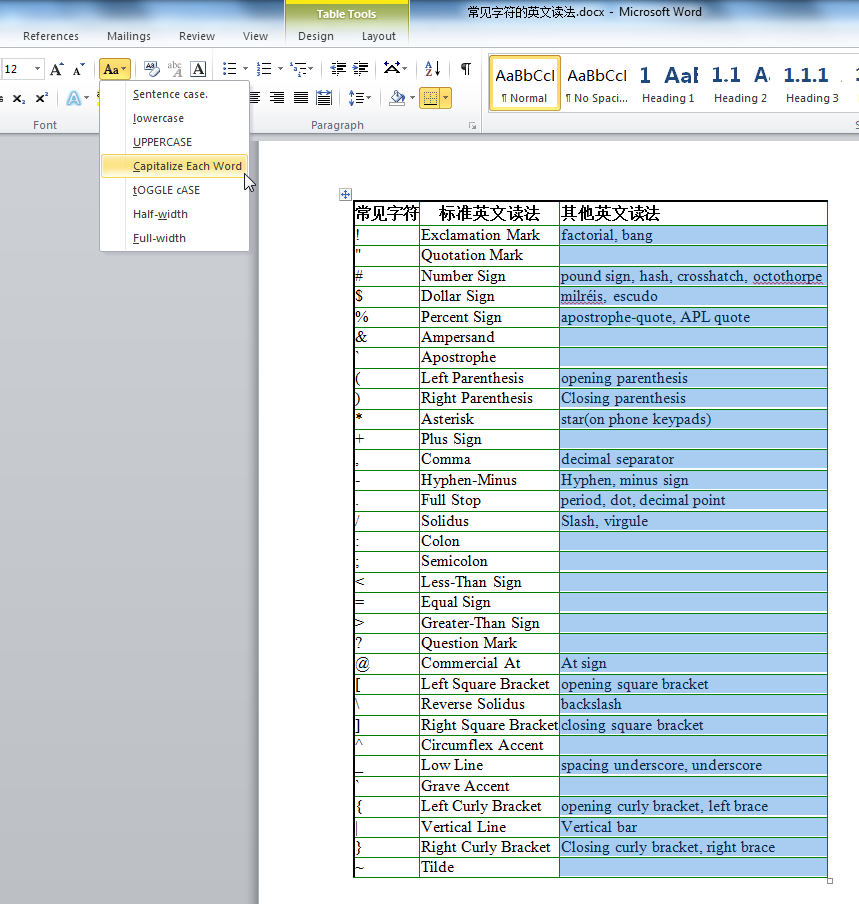859x904 pixels.
Task: Open the font size dropdown
Action: pos(37,69)
